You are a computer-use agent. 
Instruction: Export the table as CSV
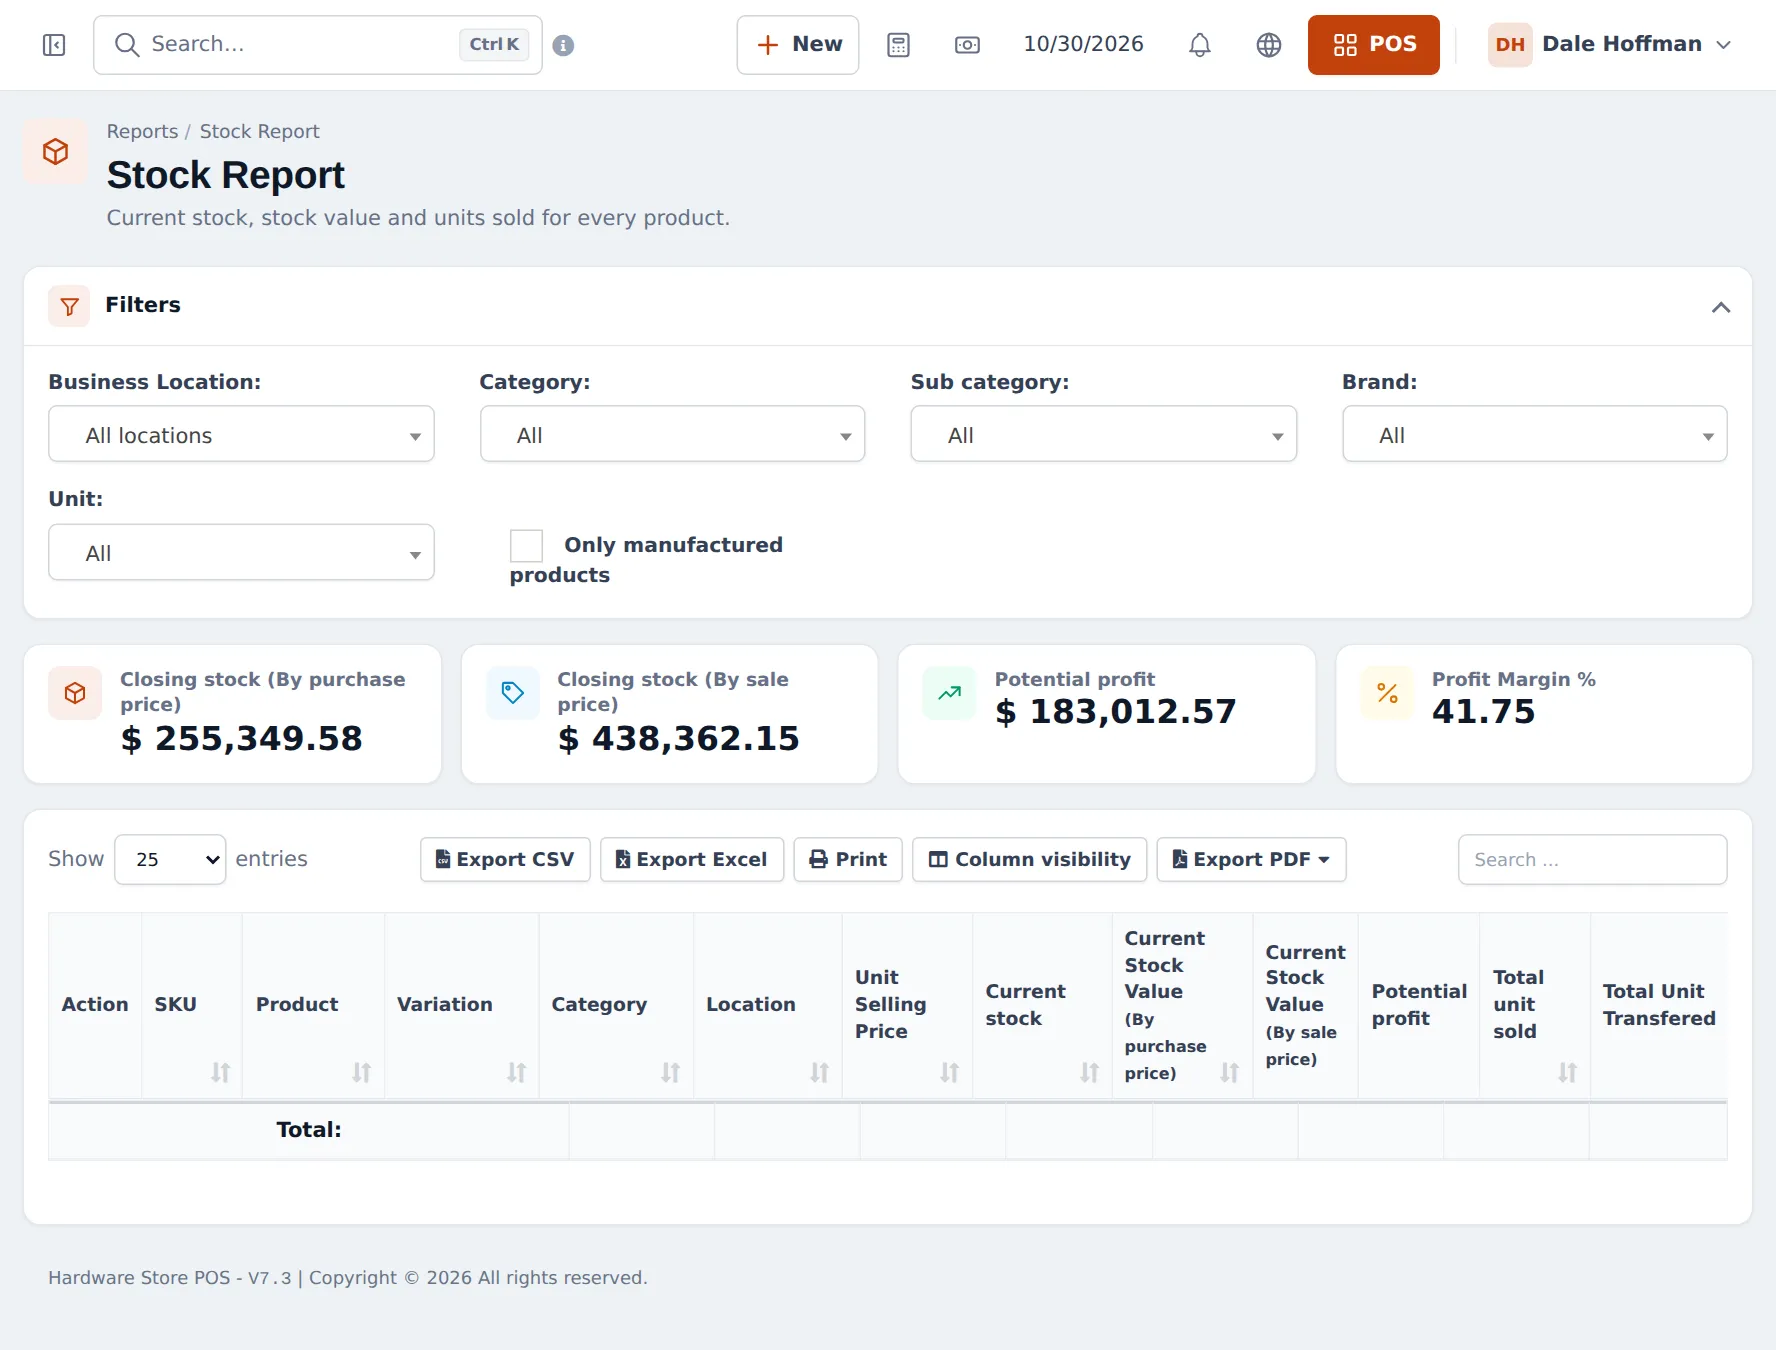coord(505,860)
